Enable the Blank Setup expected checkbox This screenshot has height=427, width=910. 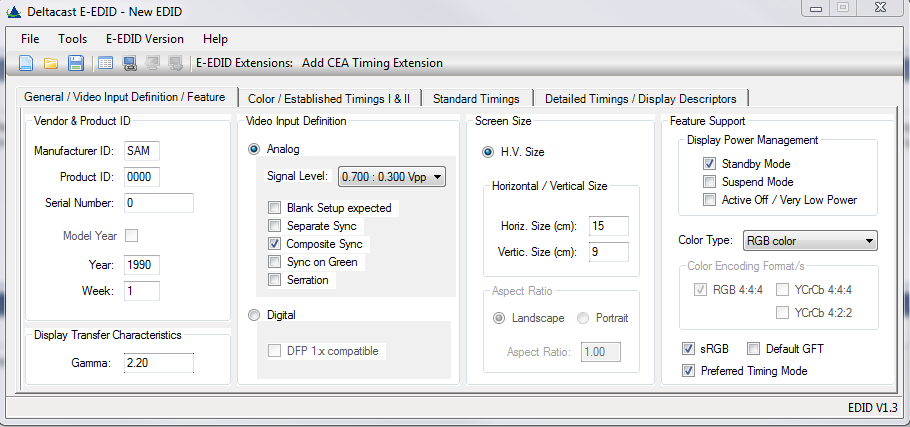[x=274, y=208]
